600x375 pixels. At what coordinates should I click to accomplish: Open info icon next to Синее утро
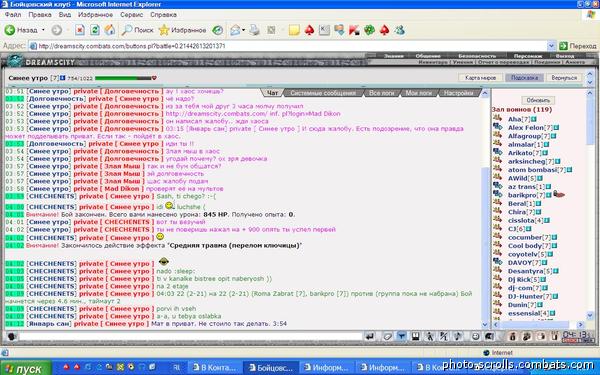(62, 78)
